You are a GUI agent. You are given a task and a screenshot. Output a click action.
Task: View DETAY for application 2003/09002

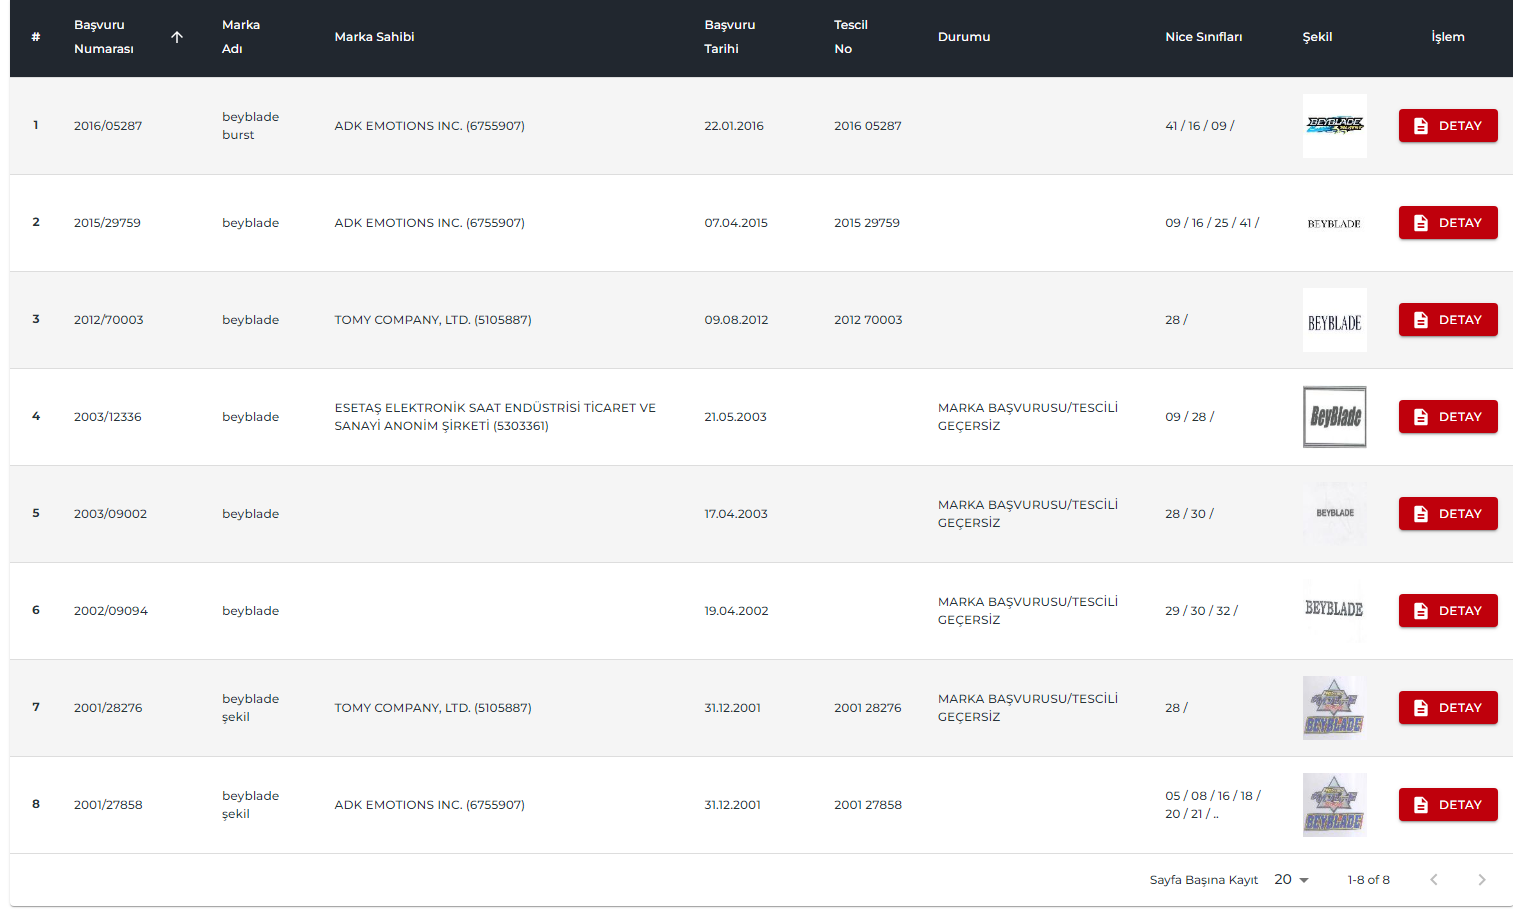(1448, 514)
